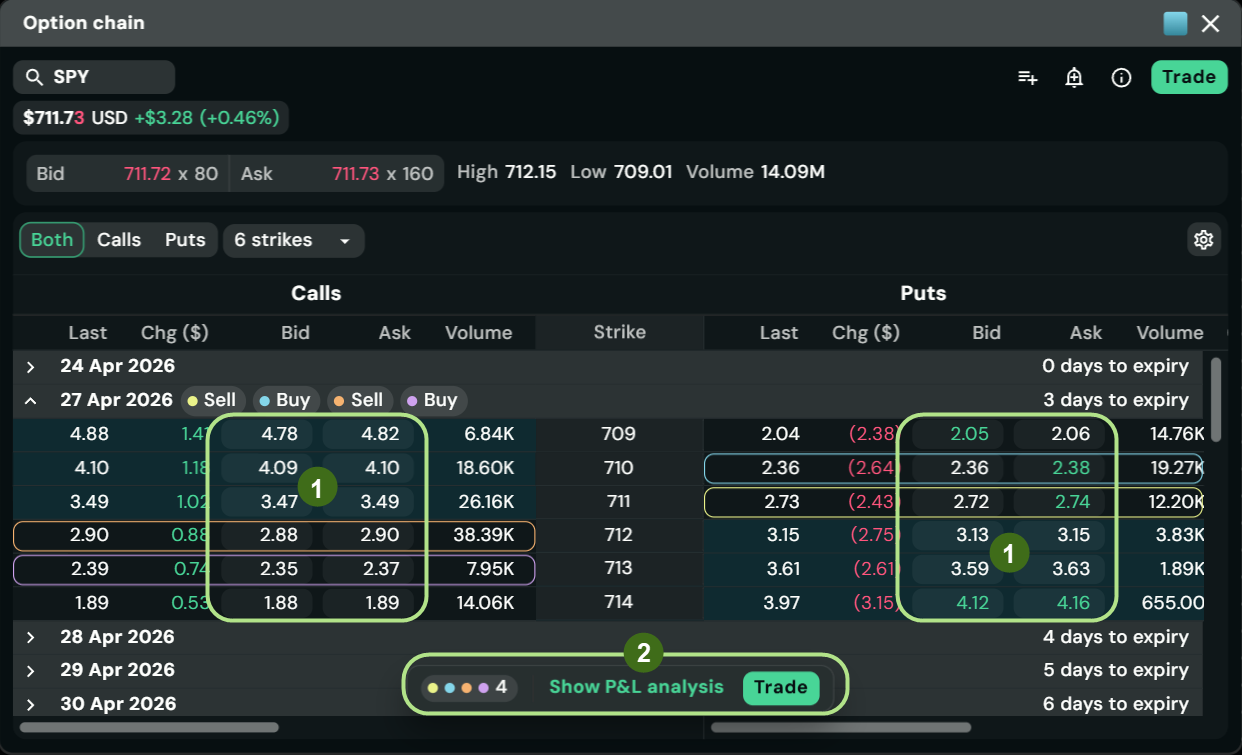Click the add to watchlist icon
1242x755 pixels.
pos(1027,77)
